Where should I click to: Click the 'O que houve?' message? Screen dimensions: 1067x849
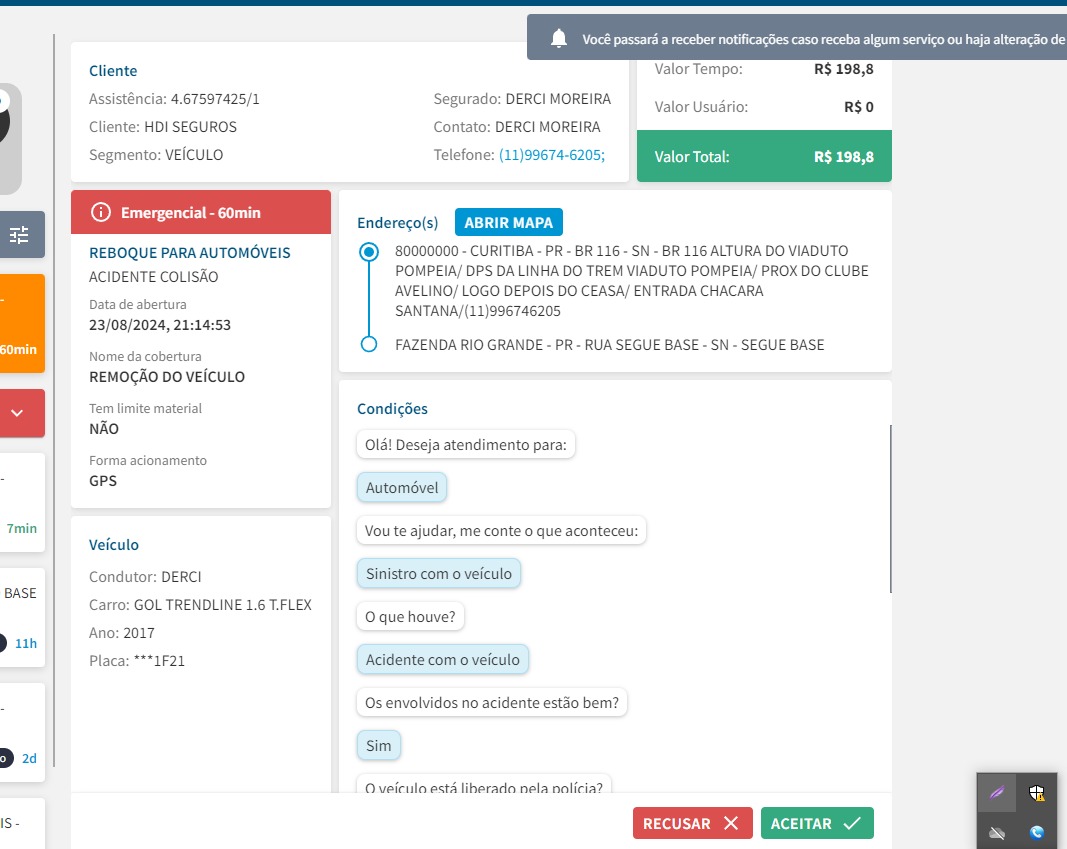410,616
